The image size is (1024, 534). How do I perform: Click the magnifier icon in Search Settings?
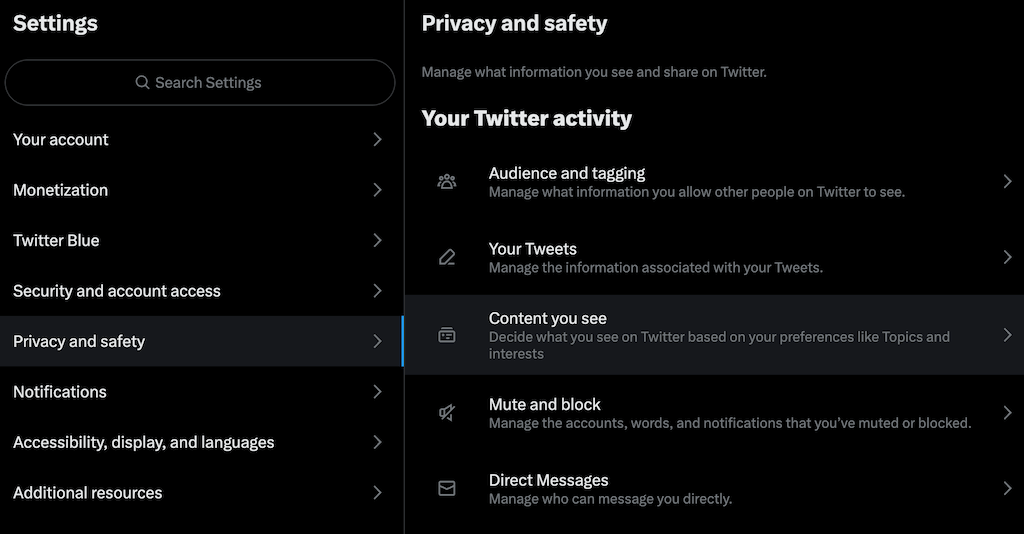[x=143, y=83]
